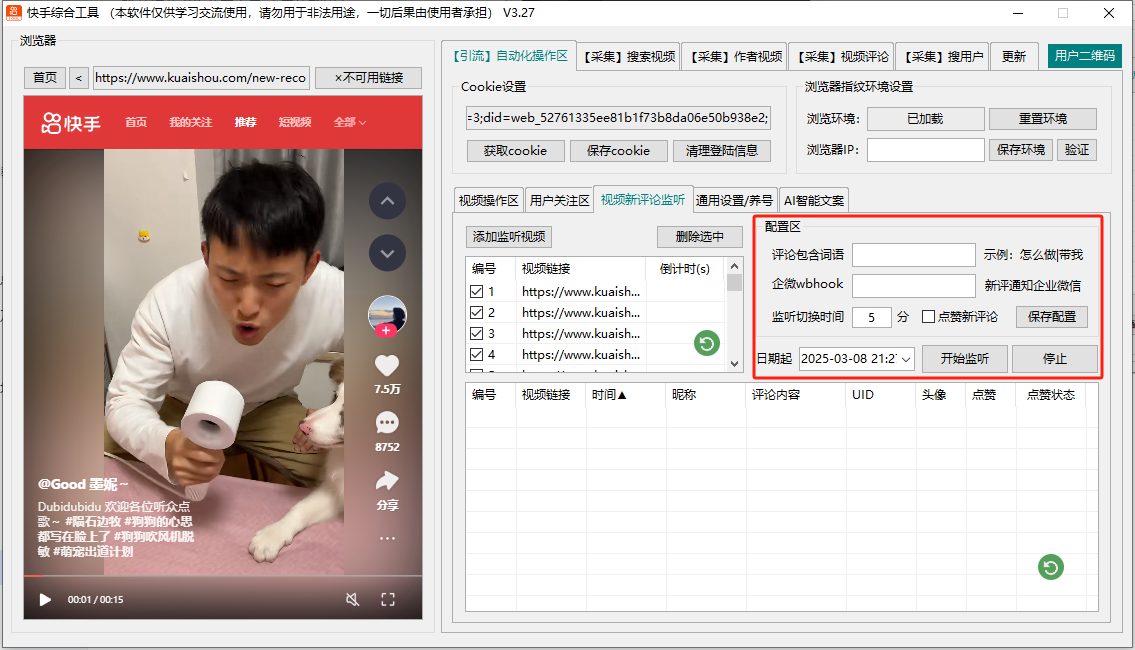
Task: Expand the 全部 menu in Kuaishou header
Action: point(349,122)
